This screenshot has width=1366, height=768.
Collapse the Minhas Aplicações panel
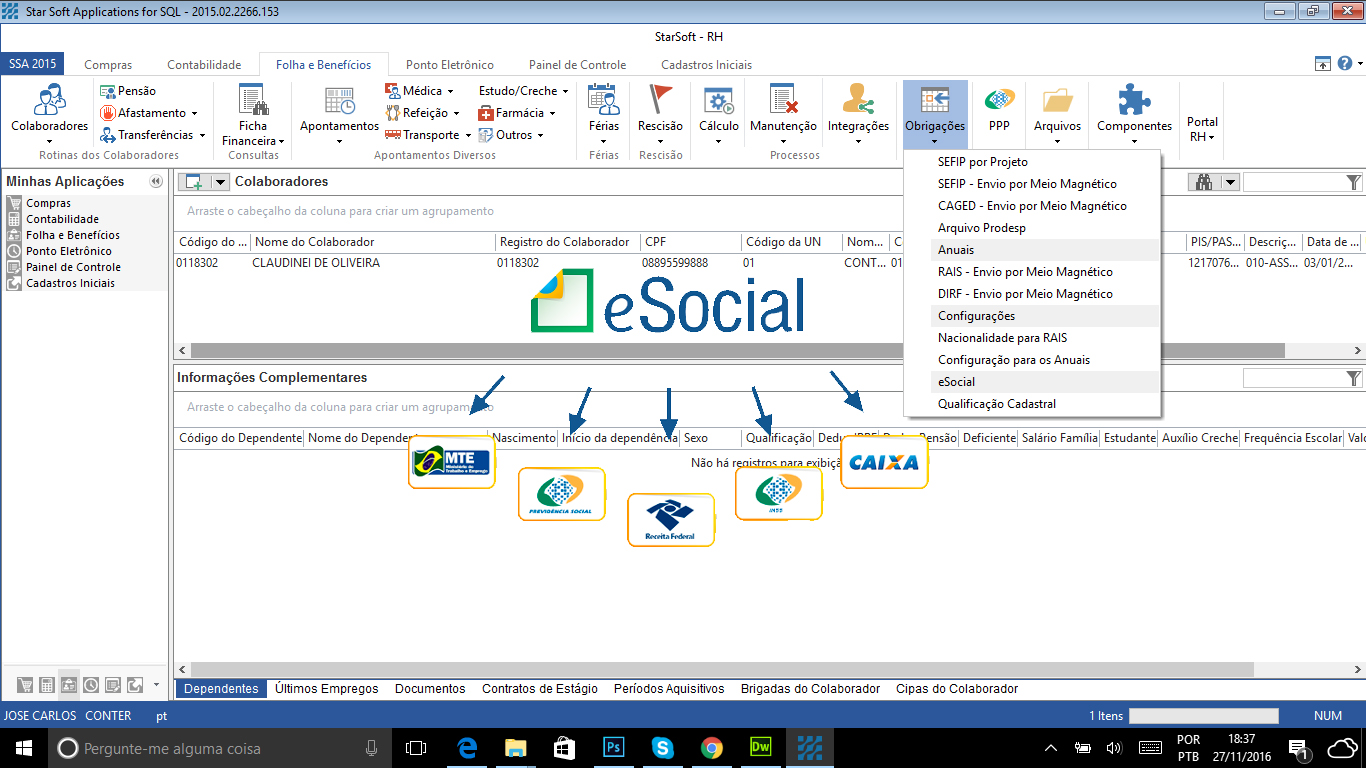(156, 182)
